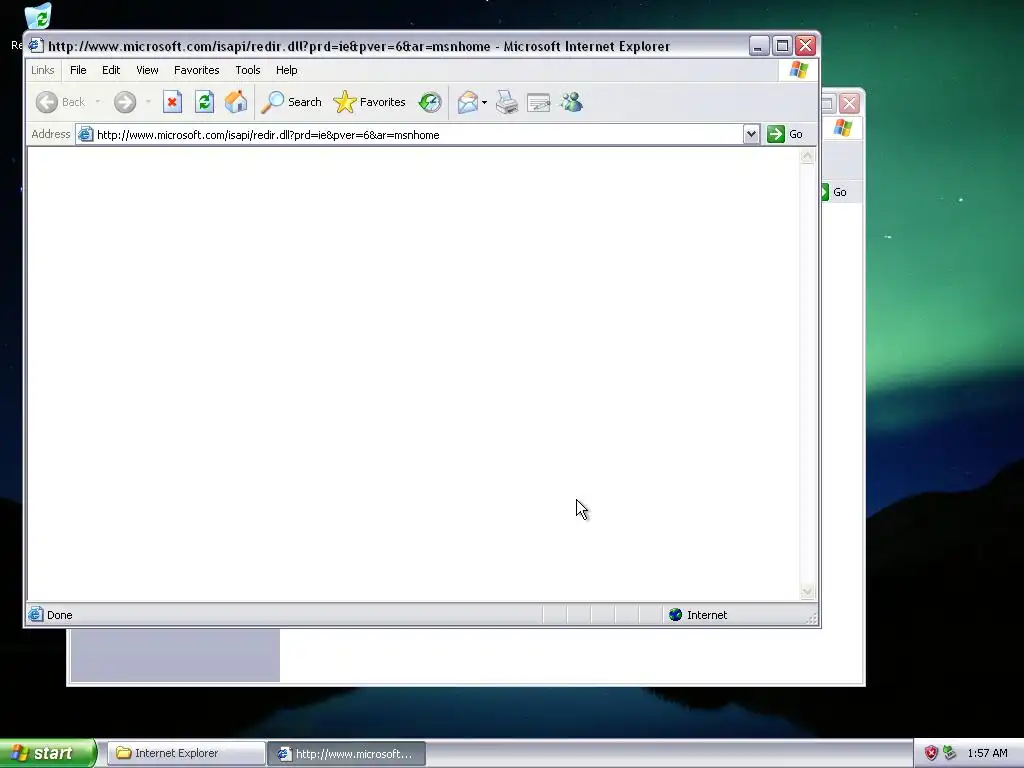Click the page icon in Address bar

[x=85, y=135]
